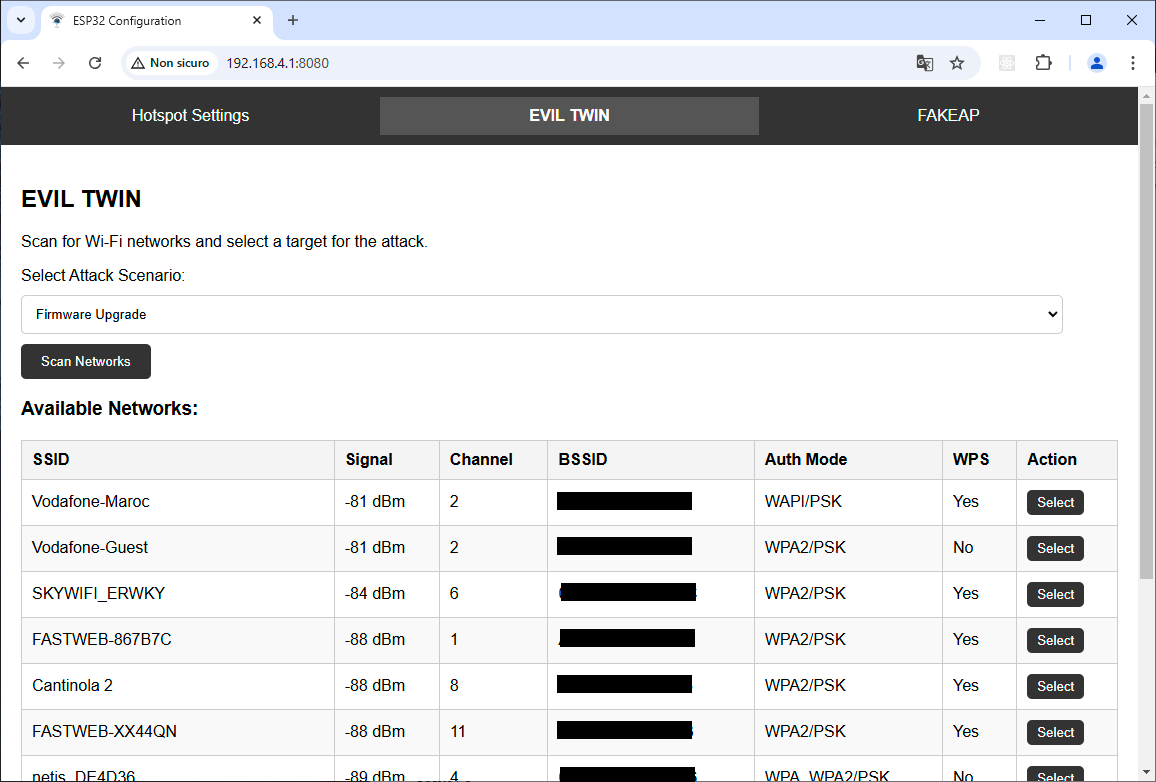Screen dimensions: 1156x782
Task: Click the Non sicuro security warning
Action: point(171,63)
